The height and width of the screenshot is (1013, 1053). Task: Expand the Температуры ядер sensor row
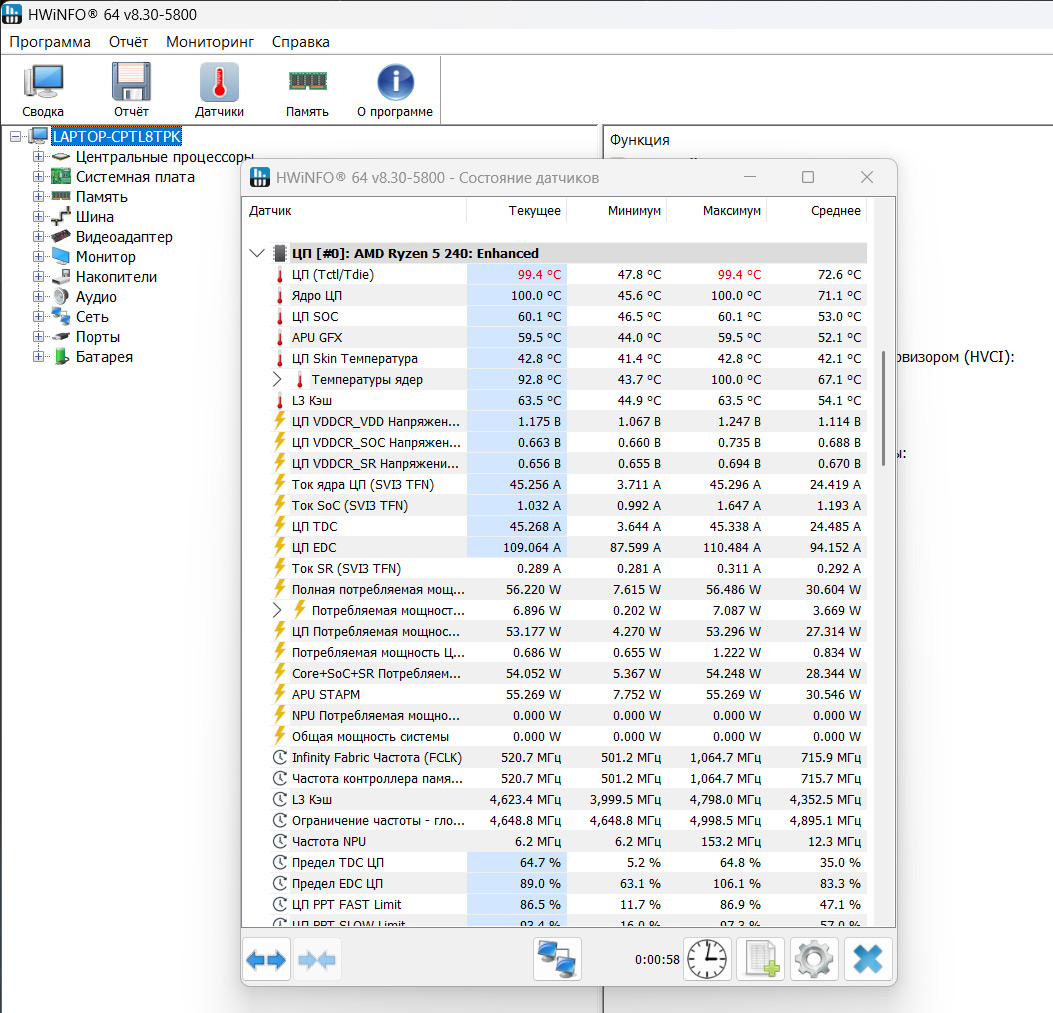(x=278, y=380)
